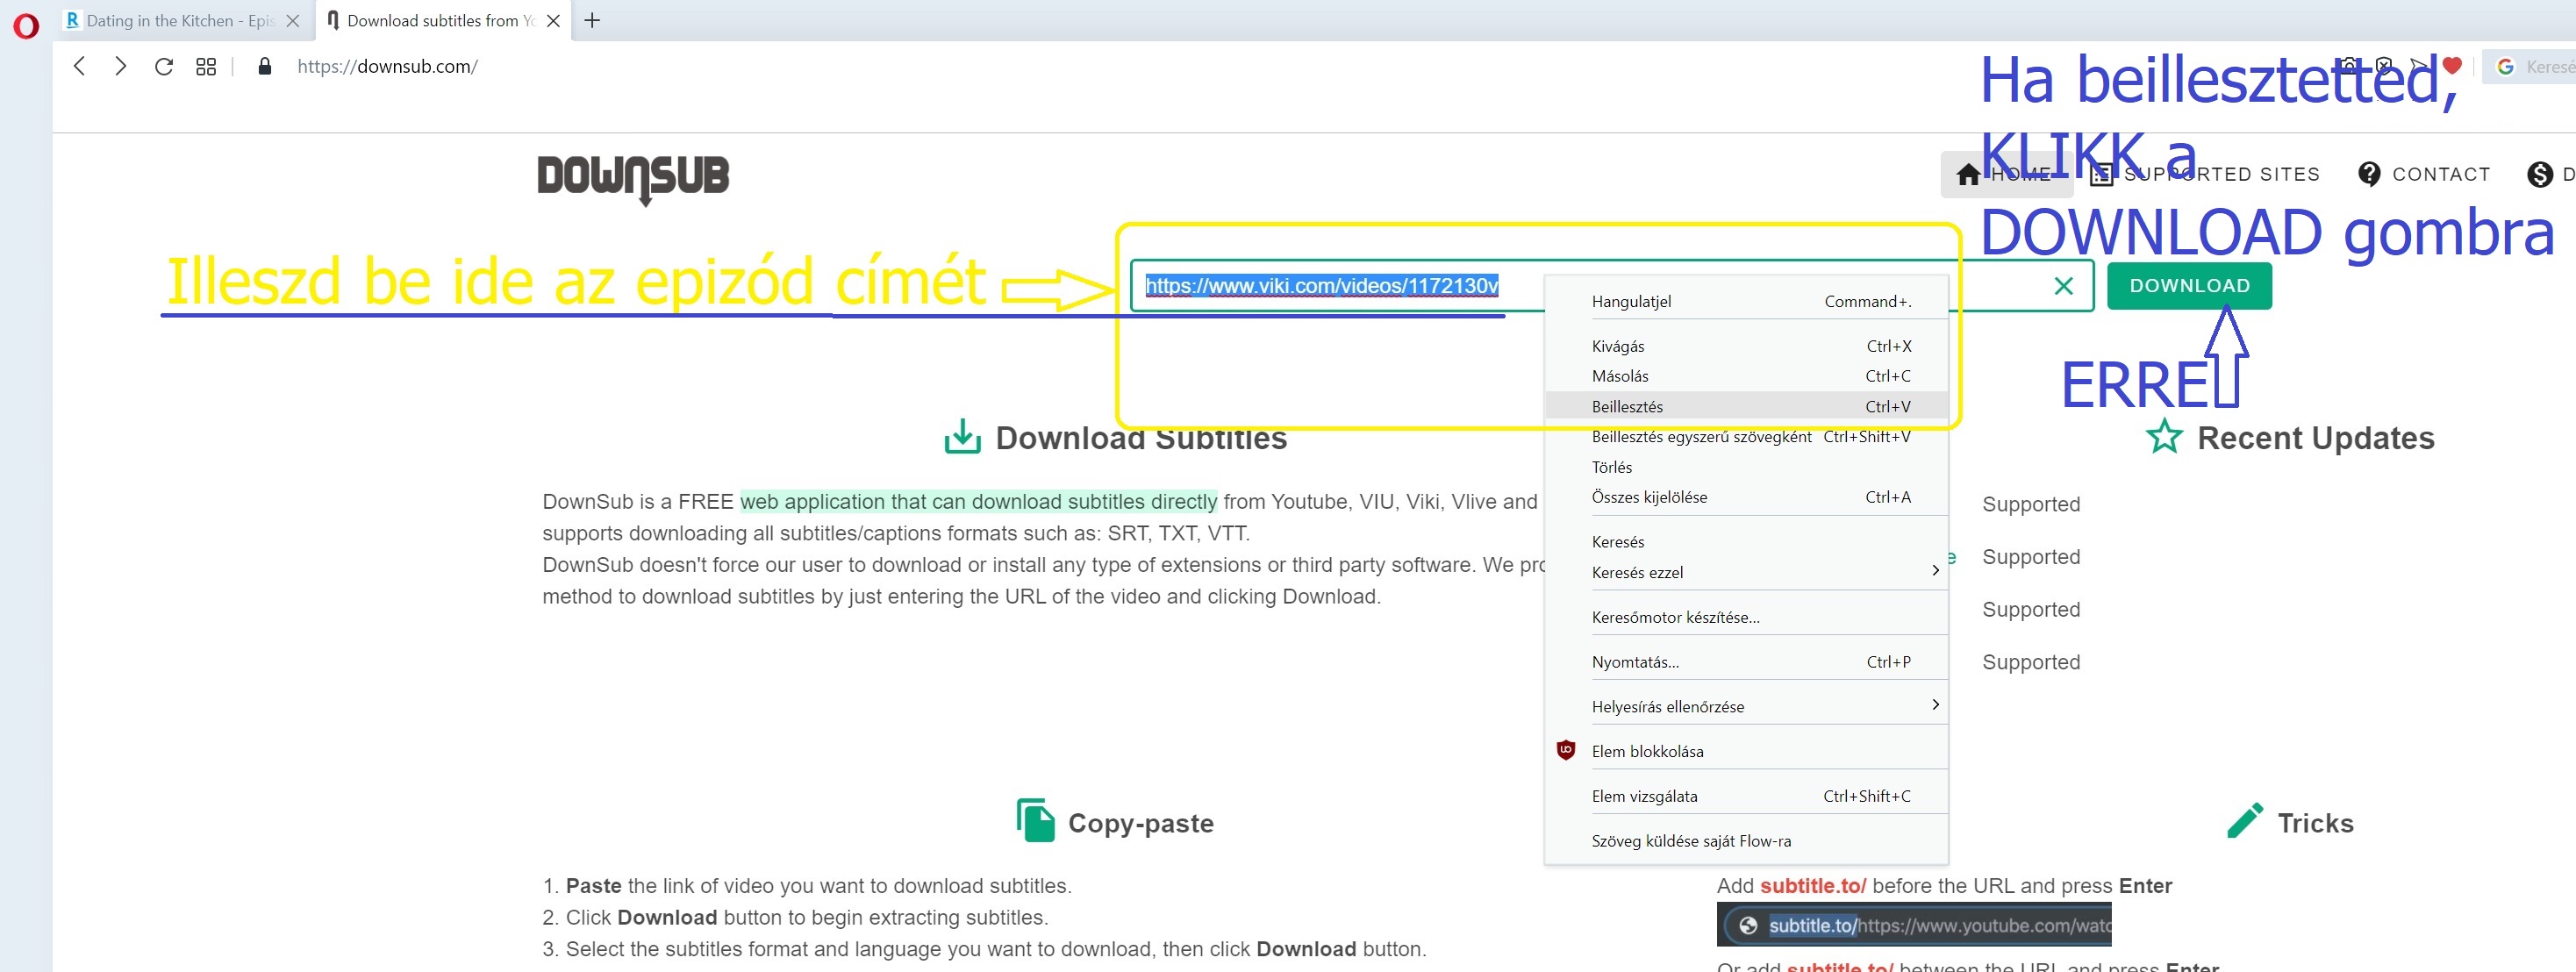The width and height of the screenshot is (2576, 972).
Task: Expand the Keresés ezzel submenu arrow
Action: (x=1936, y=570)
